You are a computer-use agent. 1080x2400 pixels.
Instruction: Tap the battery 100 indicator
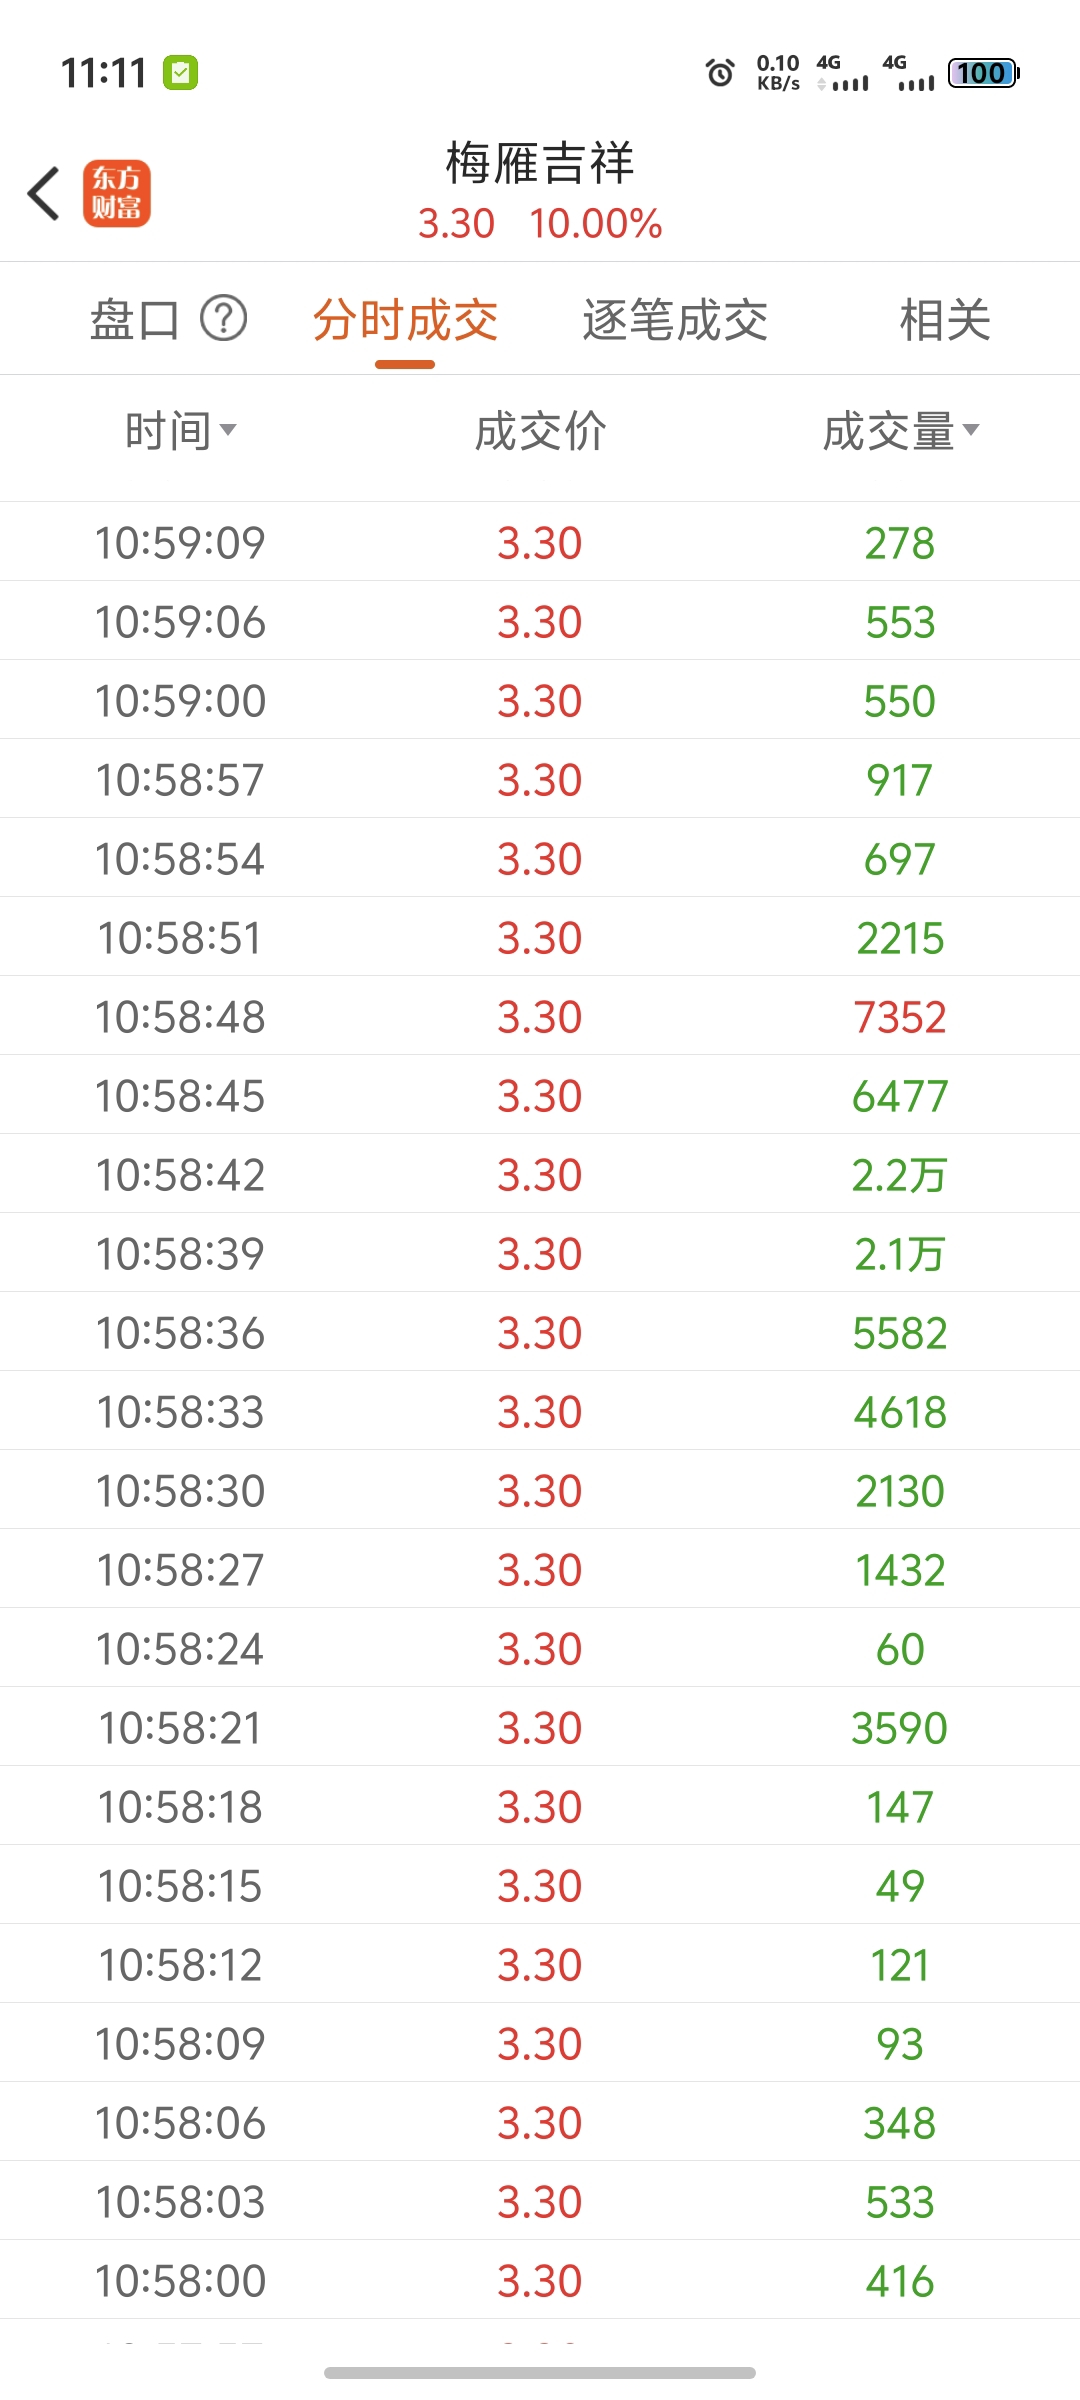(983, 73)
